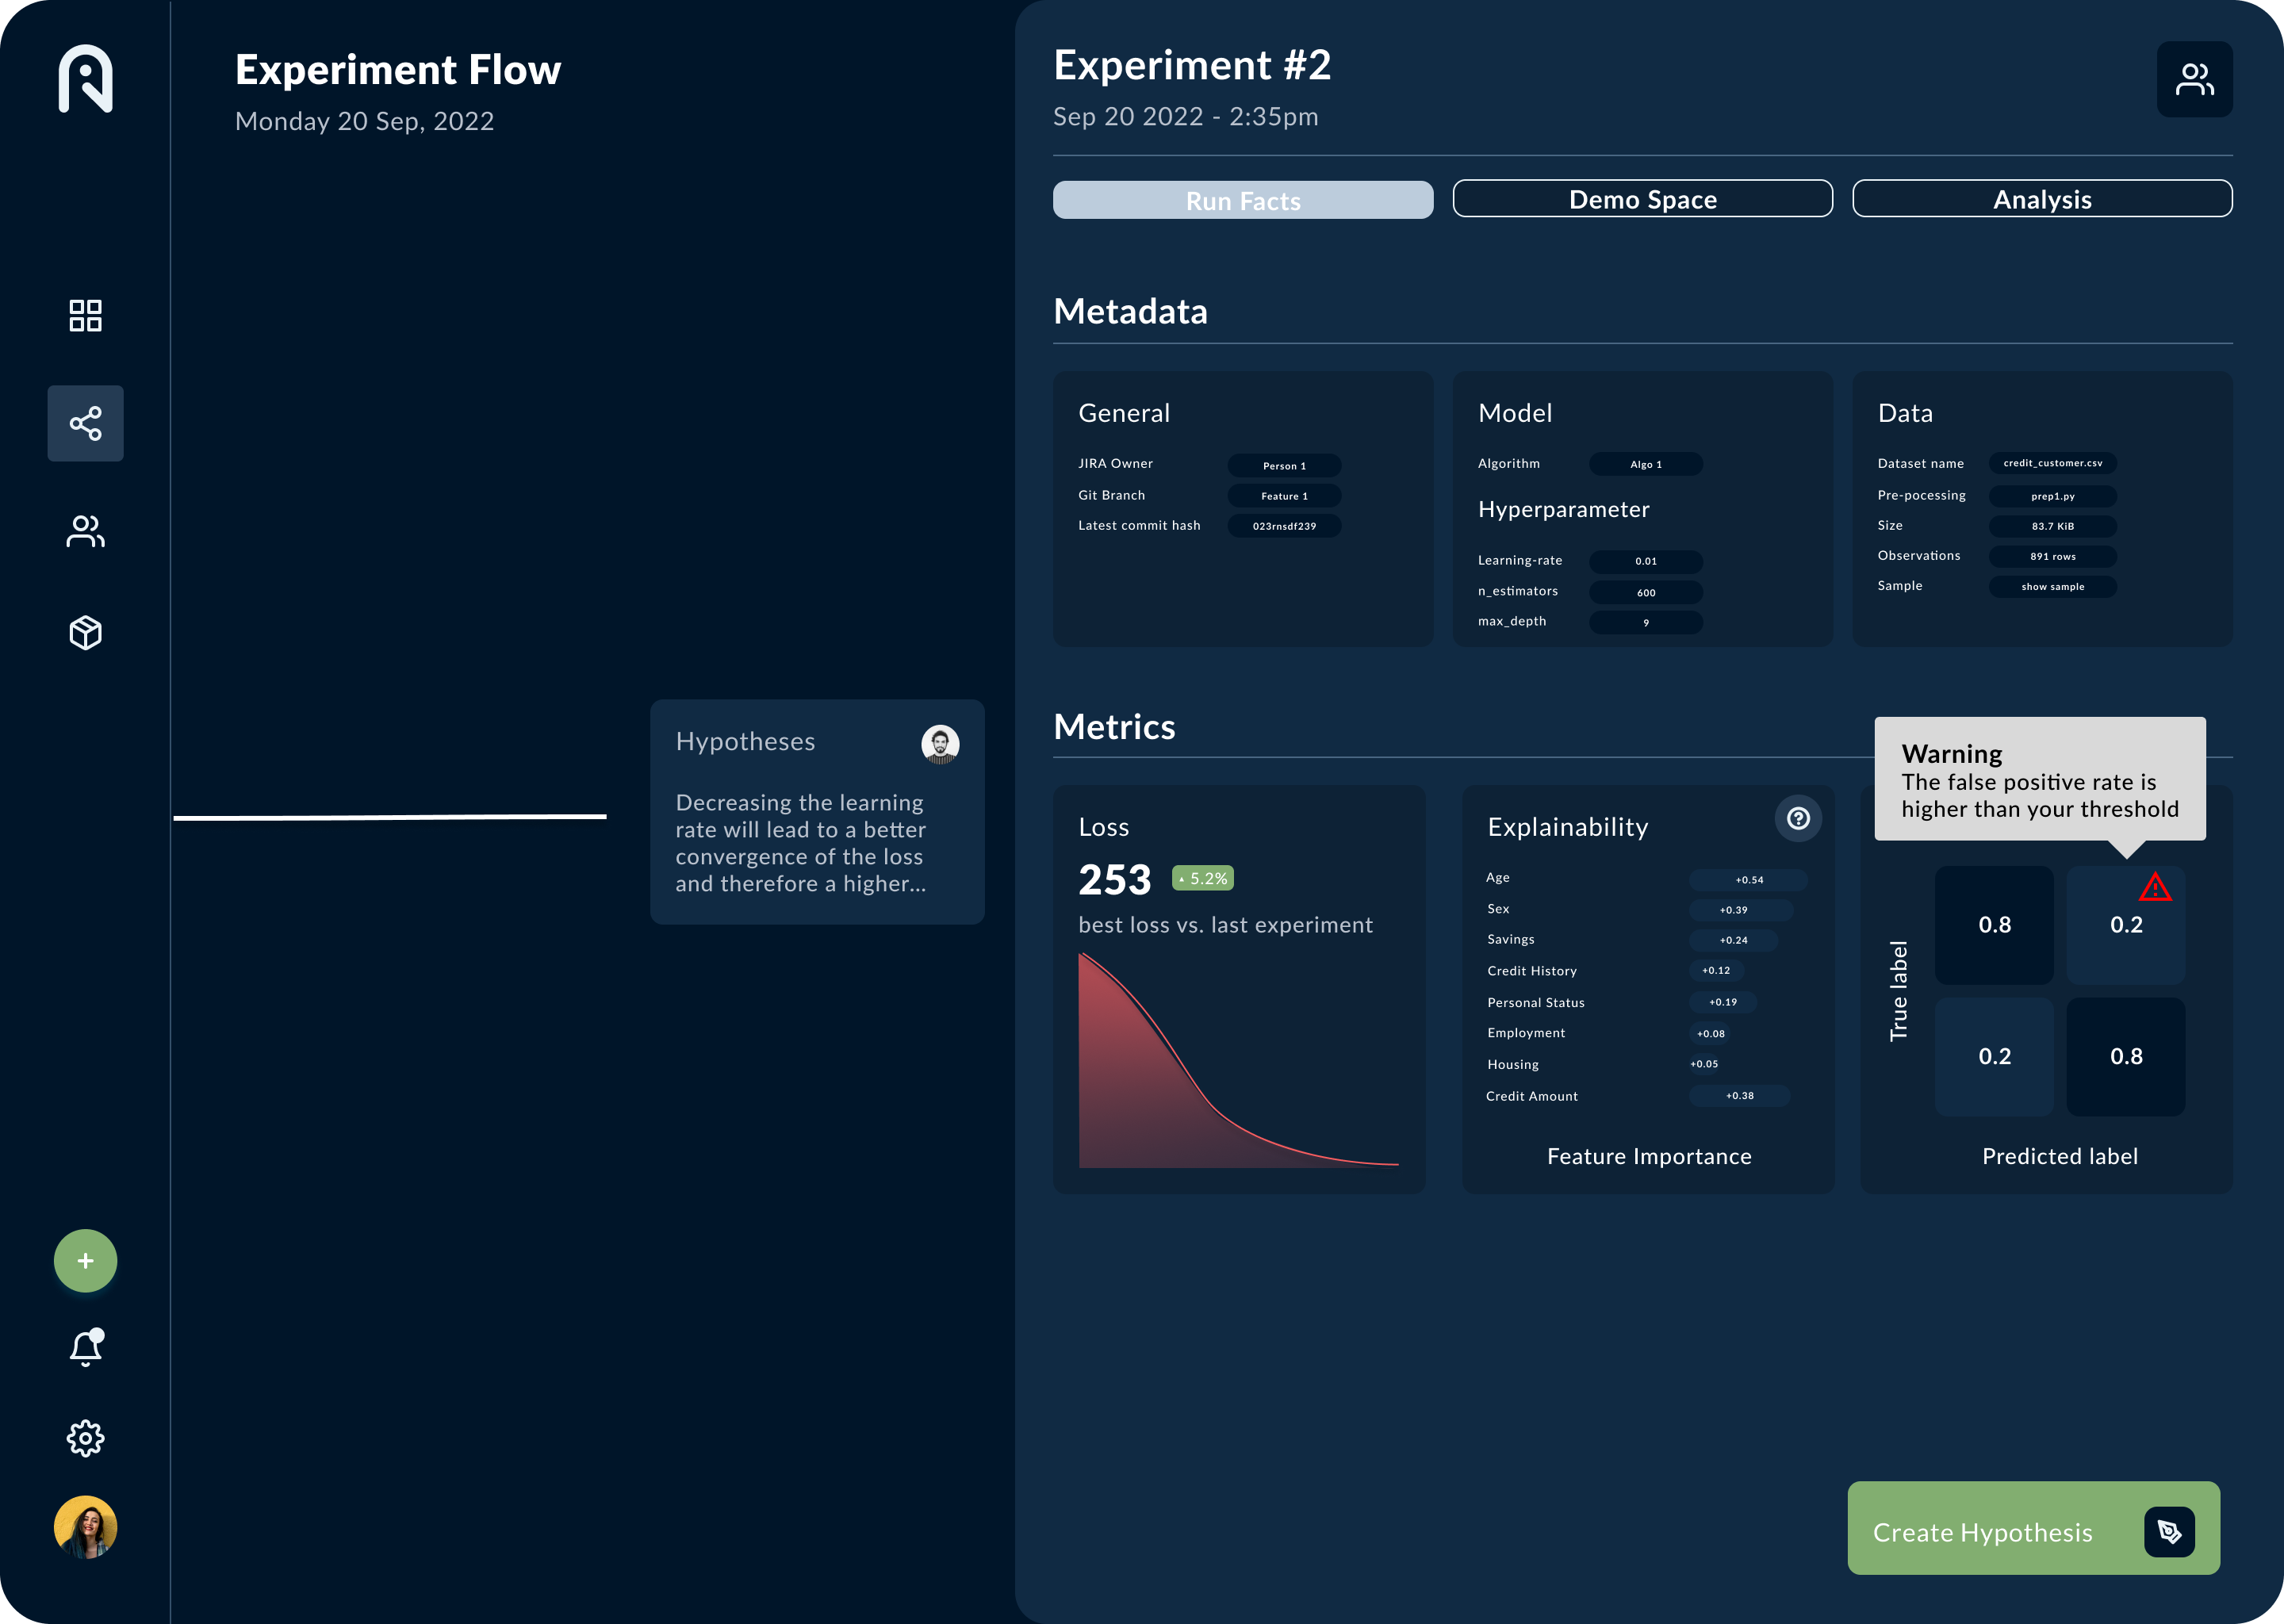
Task: Switch to the Demo Space tab
Action: [1643, 199]
